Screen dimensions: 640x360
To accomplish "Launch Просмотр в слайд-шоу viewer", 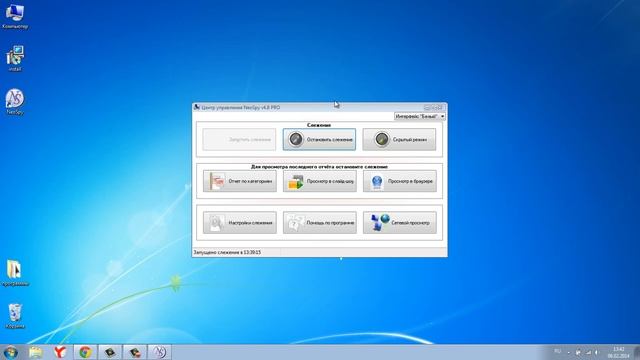I will point(320,181).
